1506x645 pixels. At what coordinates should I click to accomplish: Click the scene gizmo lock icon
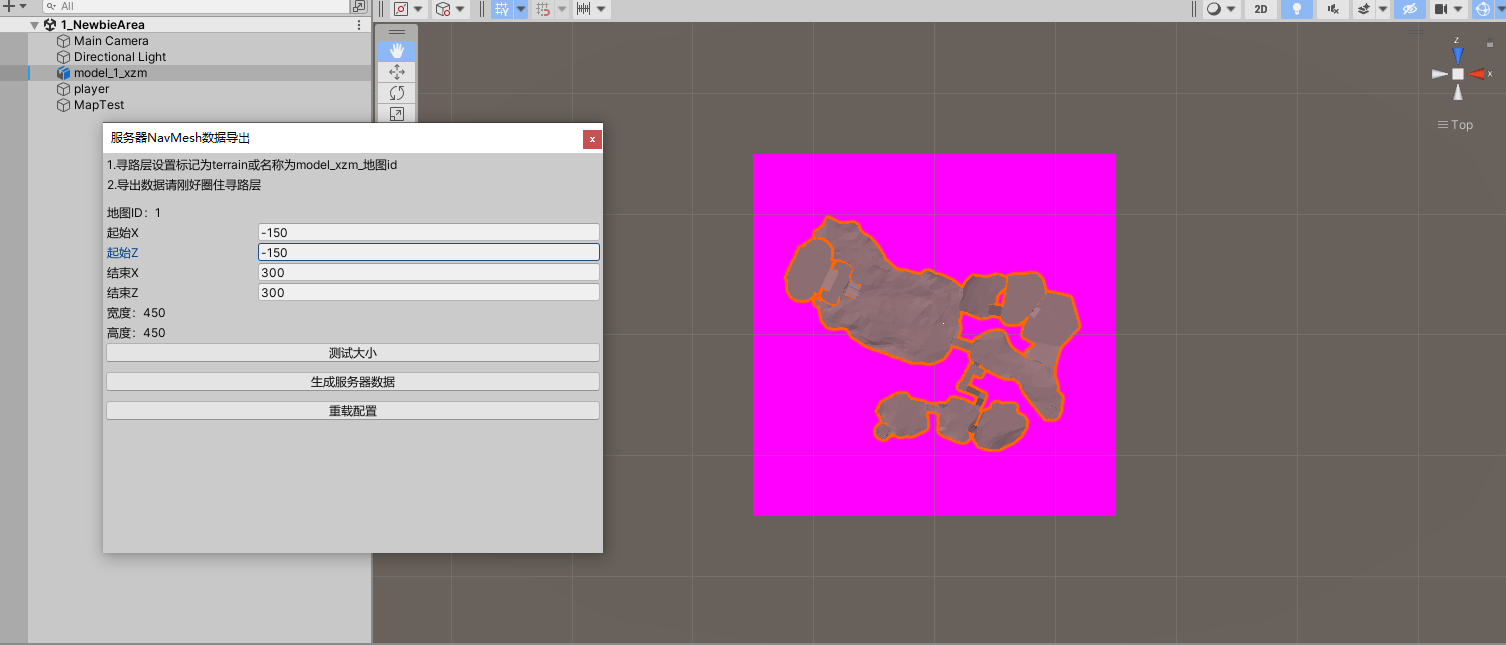[x=1490, y=44]
